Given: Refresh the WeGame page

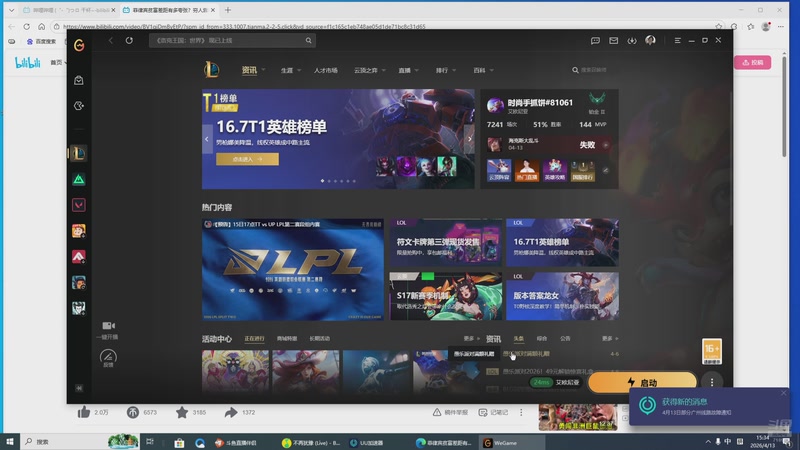Looking at the screenshot, I should tap(129, 40).
